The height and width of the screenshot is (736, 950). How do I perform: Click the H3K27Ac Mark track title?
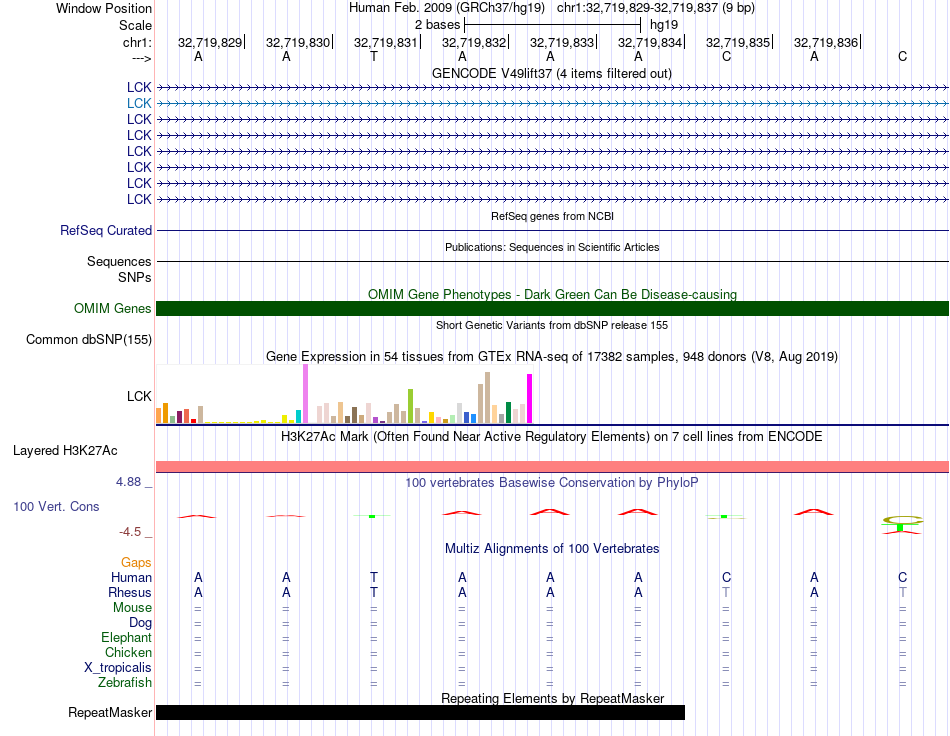point(551,437)
